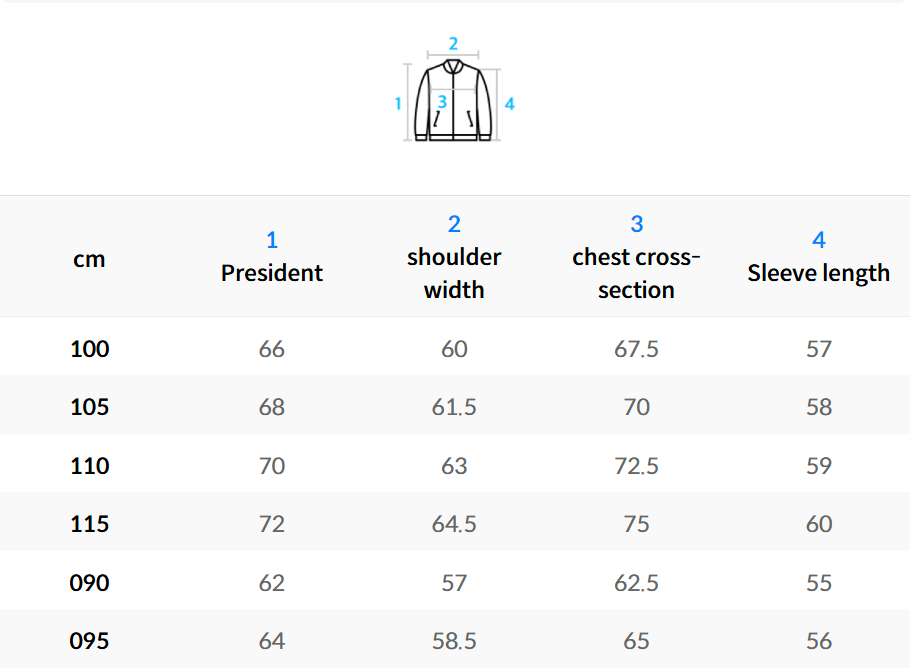The image size is (910, 668).
Task: Select size 095 row label
Action: click(x=90, y=641)
